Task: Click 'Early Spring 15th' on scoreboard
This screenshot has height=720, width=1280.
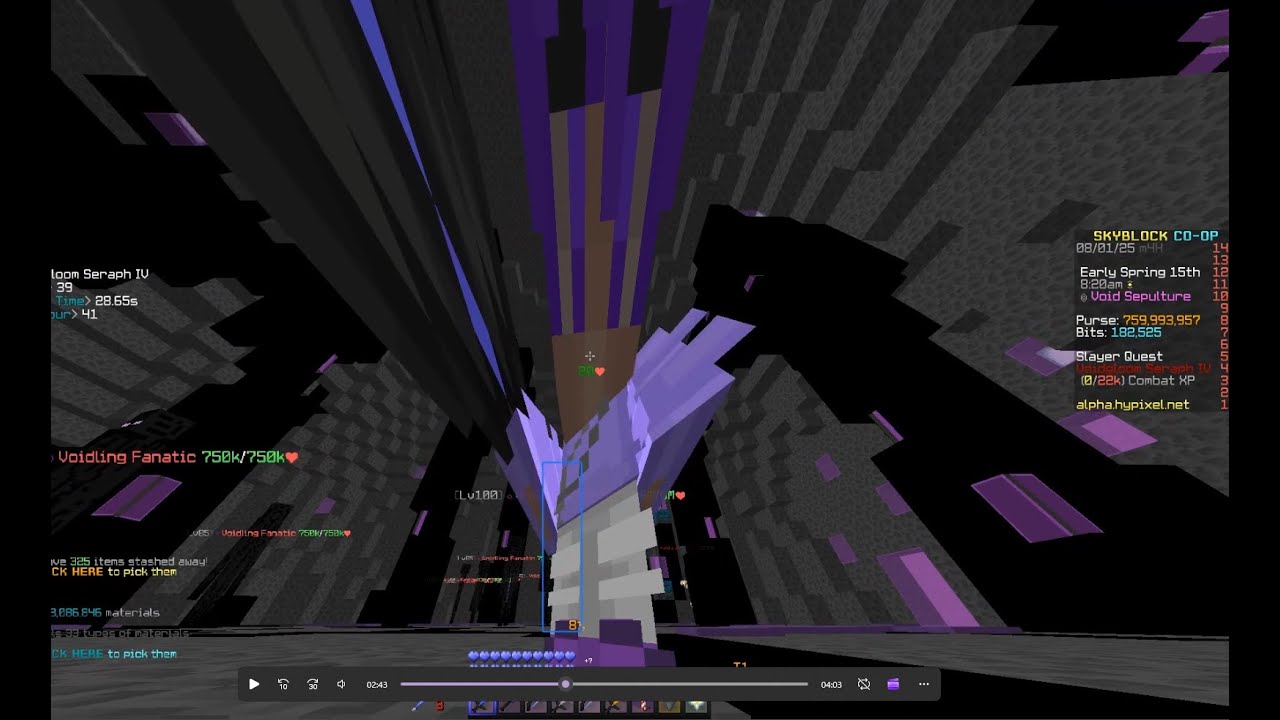Action: [1140, 272]
